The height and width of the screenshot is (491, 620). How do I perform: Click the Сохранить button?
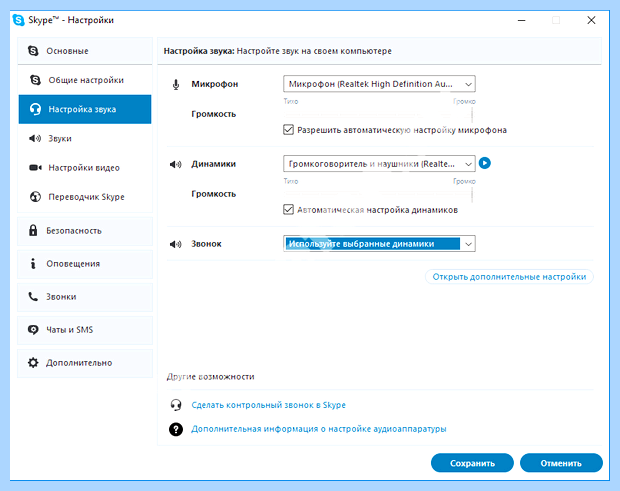pos(472,463)
